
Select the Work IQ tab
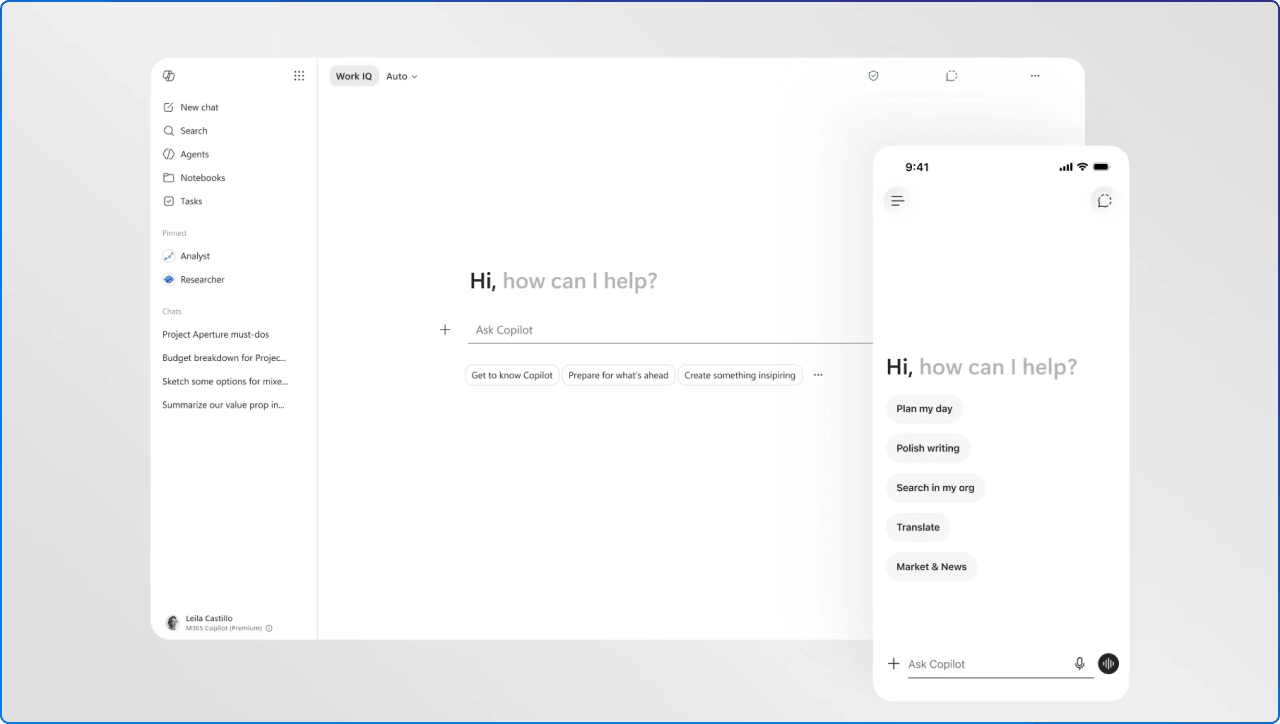click(x=354, y=76)
